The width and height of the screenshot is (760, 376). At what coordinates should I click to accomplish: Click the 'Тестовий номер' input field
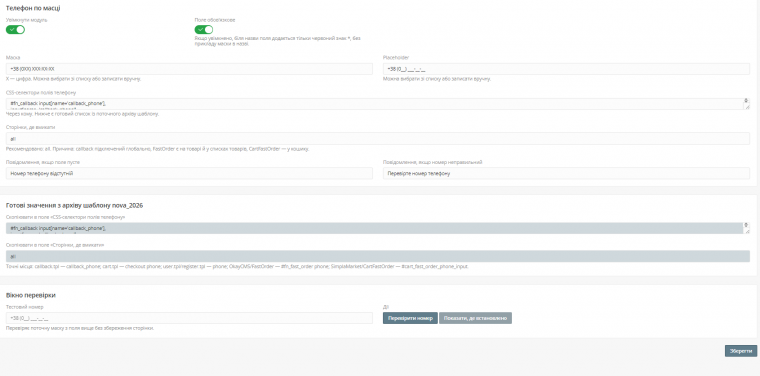[x=189, y=318]
